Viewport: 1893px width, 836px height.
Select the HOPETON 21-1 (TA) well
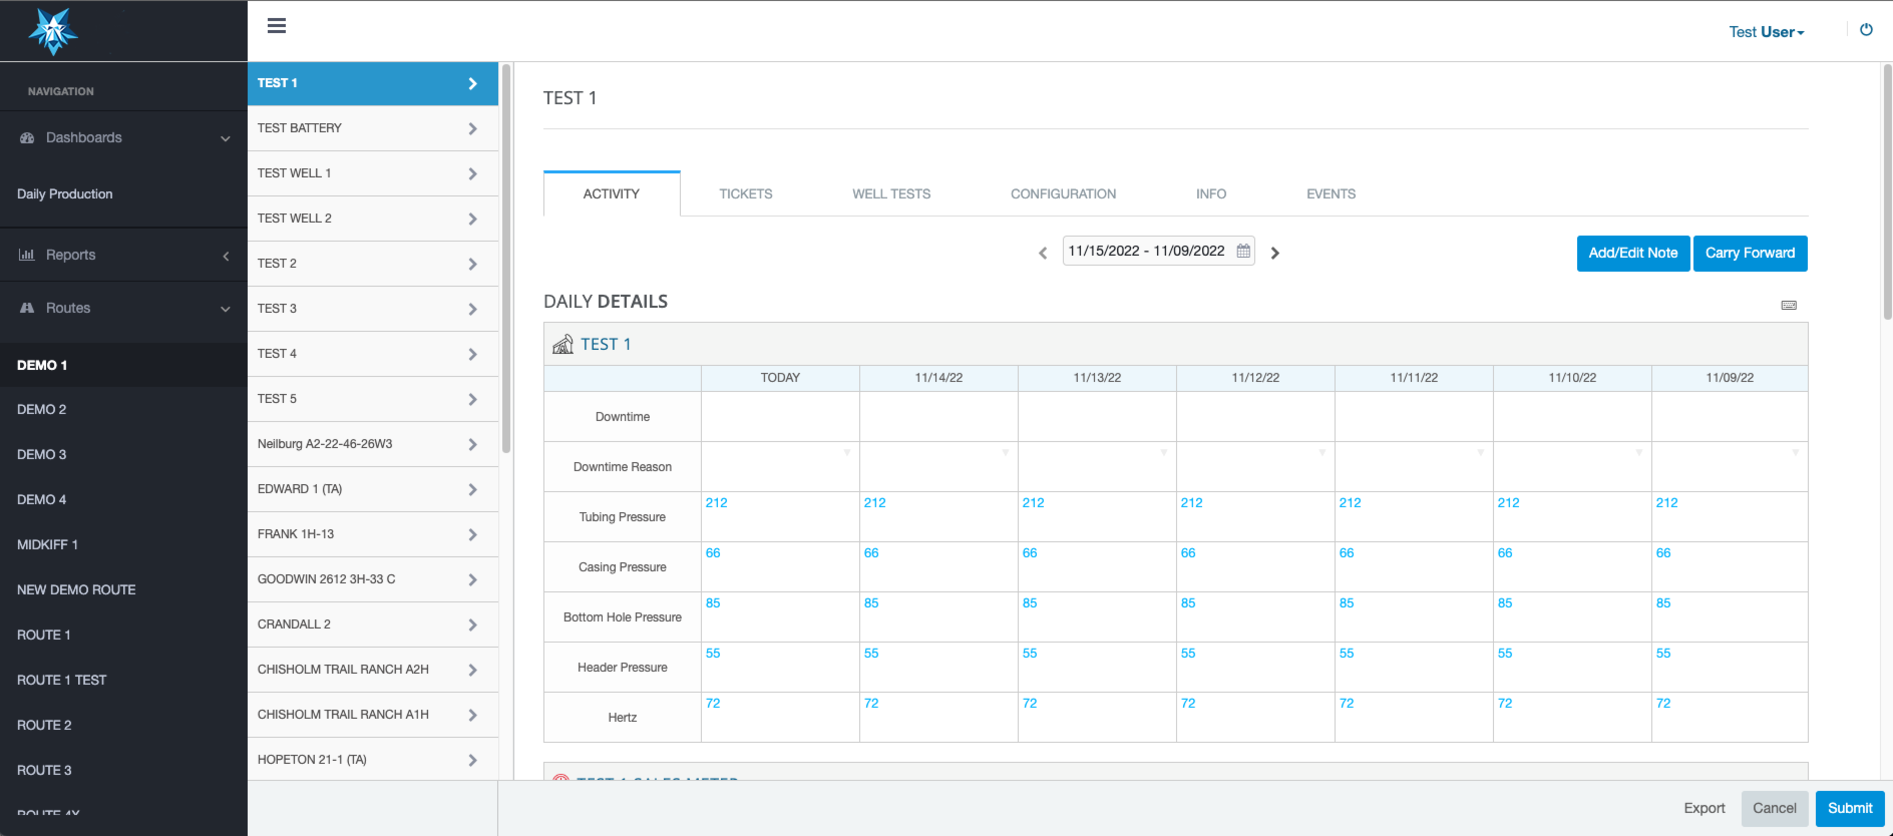[373, 760]
